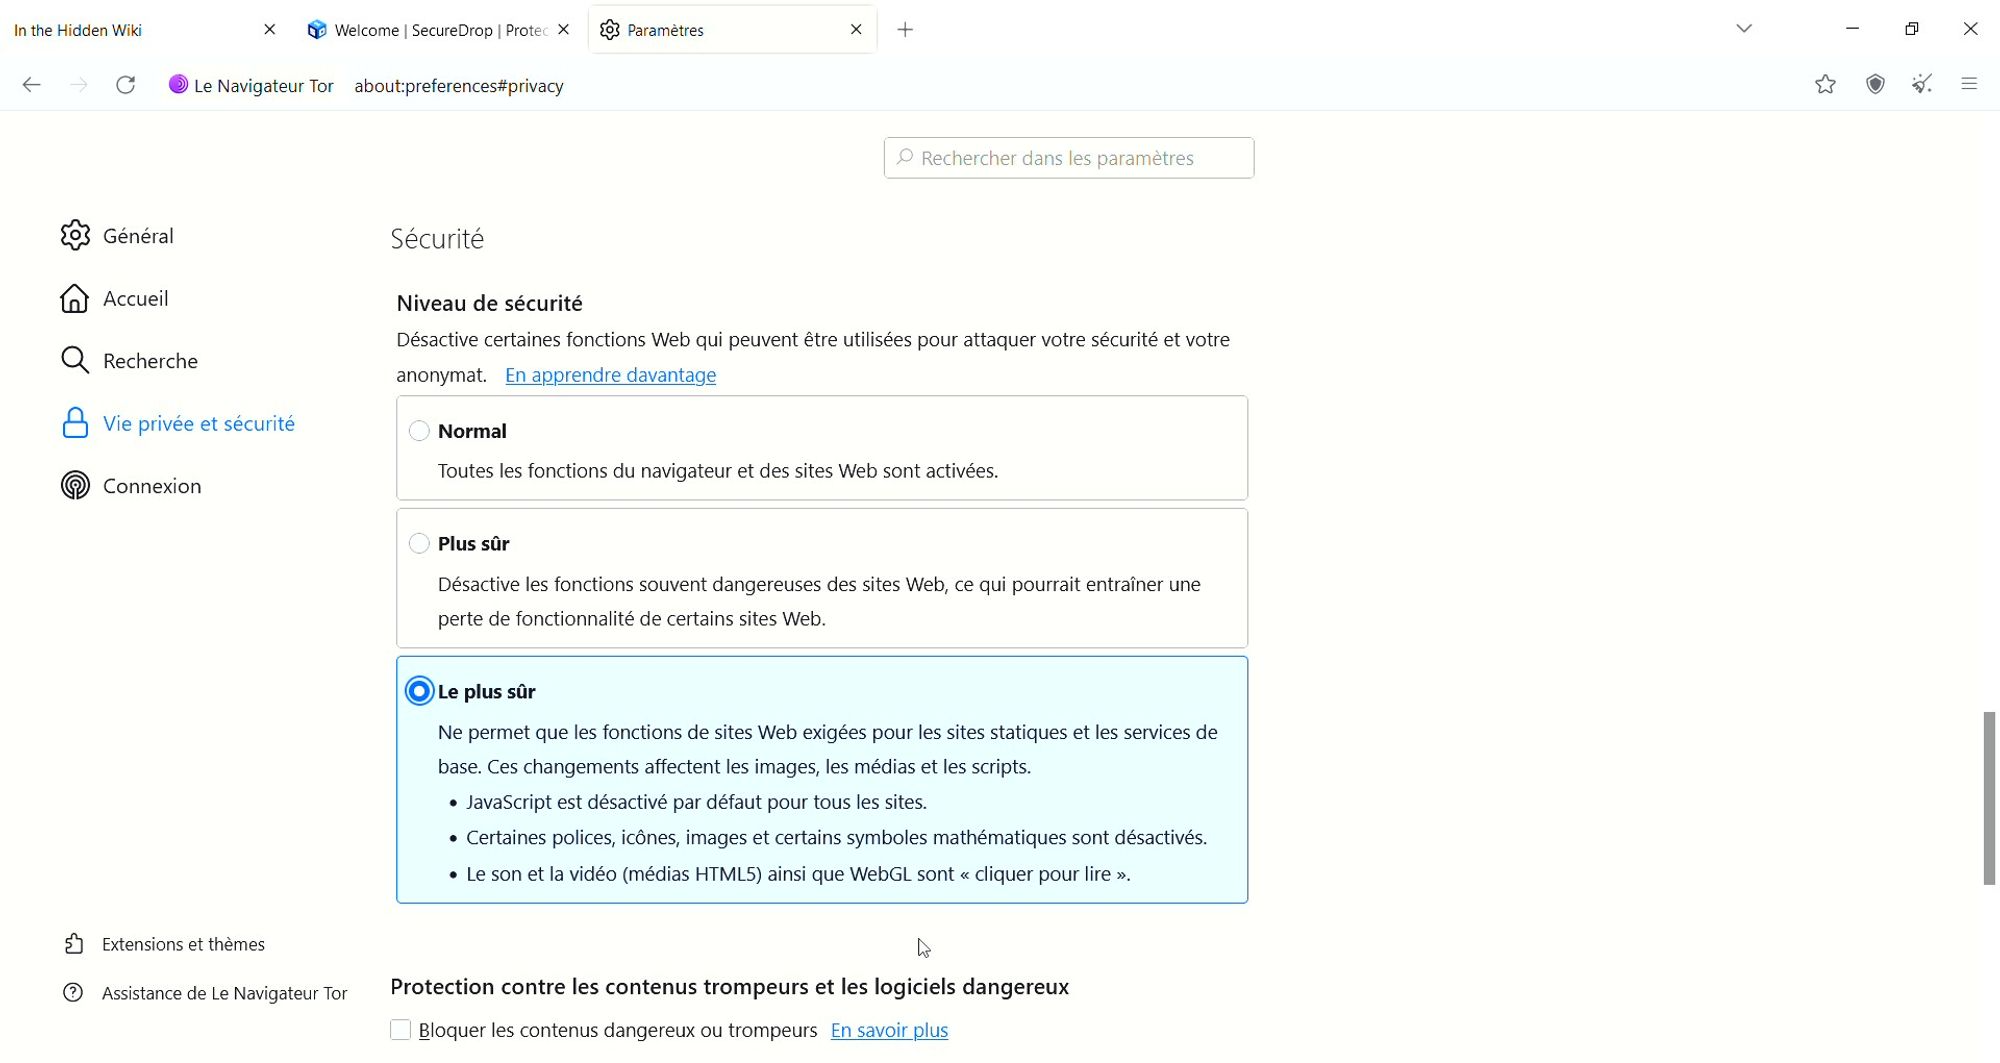2000x1063 pixels.
Task: Go back to previous page
Action: [x=32, y=85]
